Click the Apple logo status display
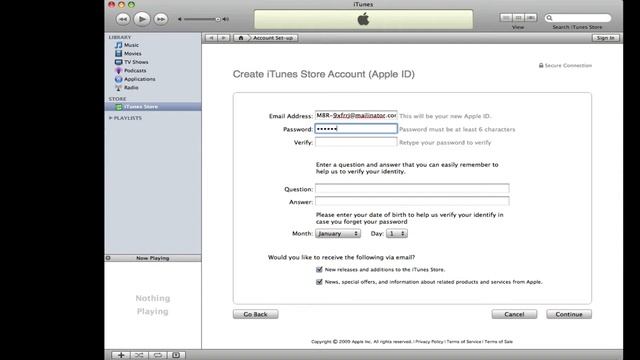Viewport: 640px width, 360px height. point(363,19)
